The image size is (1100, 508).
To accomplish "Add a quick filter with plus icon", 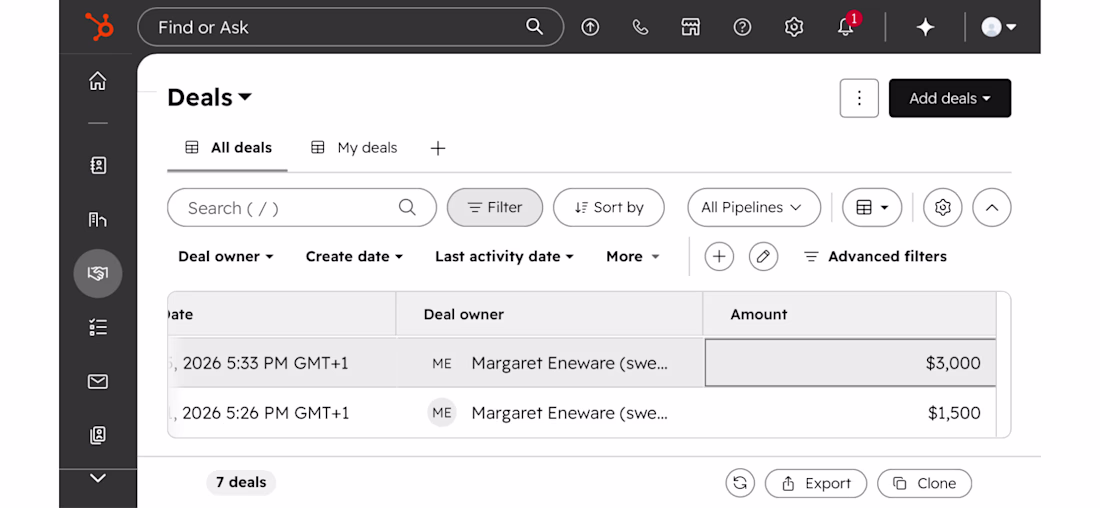I will point(718,256).
